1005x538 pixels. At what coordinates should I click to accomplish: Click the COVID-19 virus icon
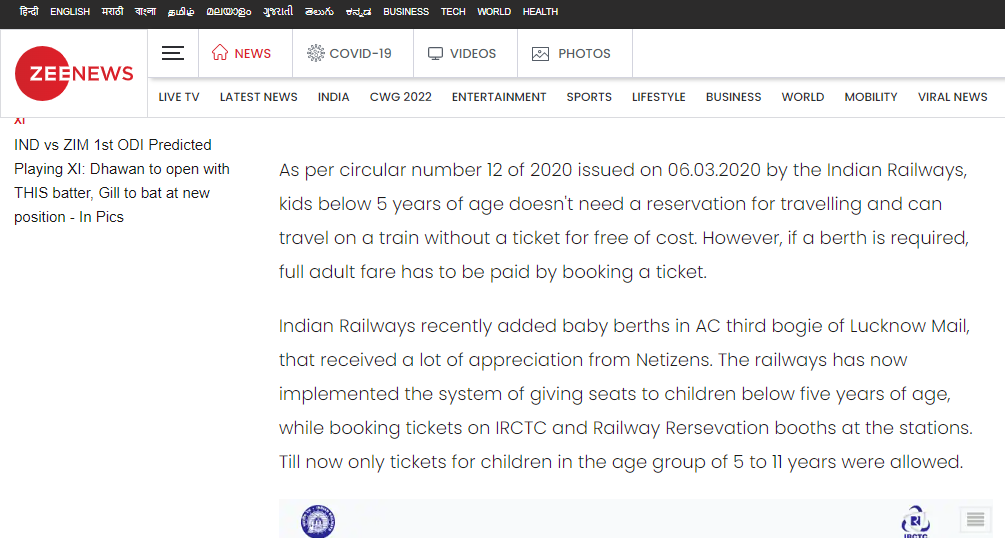[316, 54]
